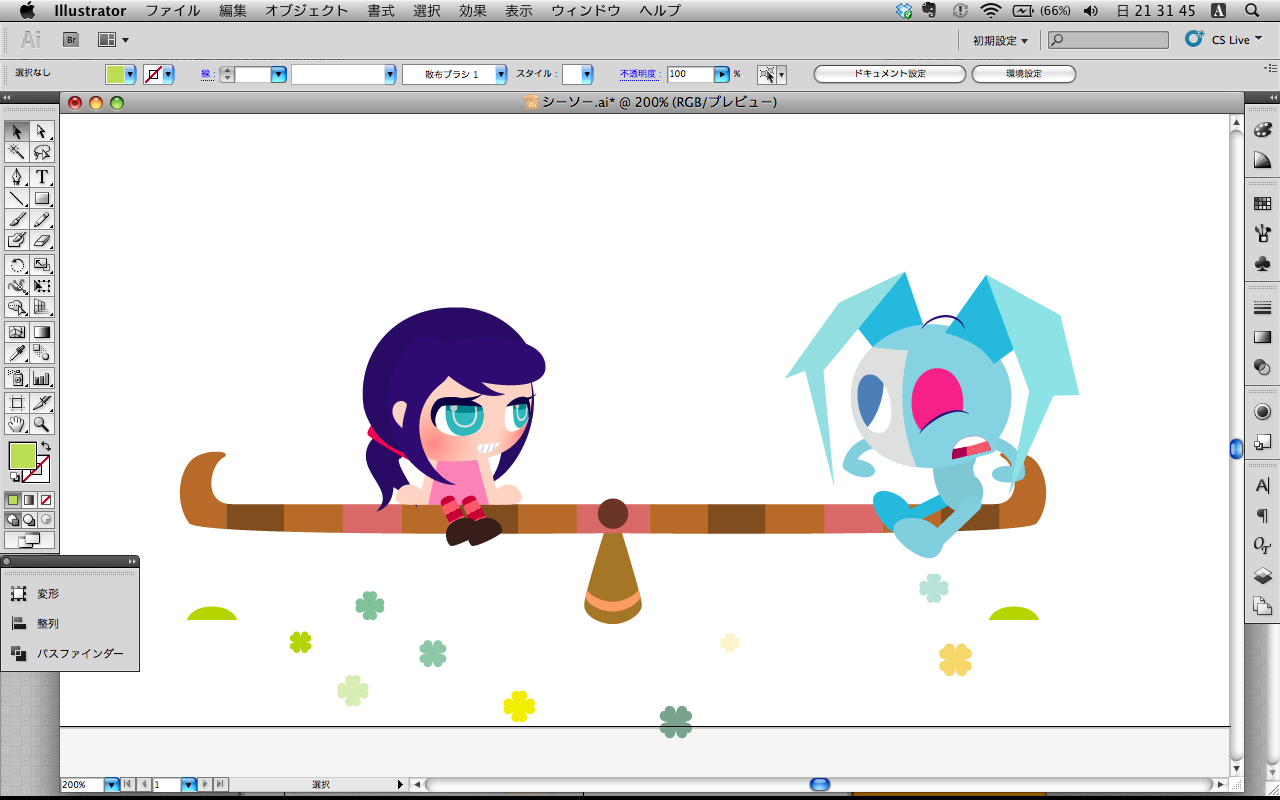Image resolution: width=1280 pixels, height=800 pixels.
Task: Enable Draw Behind mode
Action: 29,520
